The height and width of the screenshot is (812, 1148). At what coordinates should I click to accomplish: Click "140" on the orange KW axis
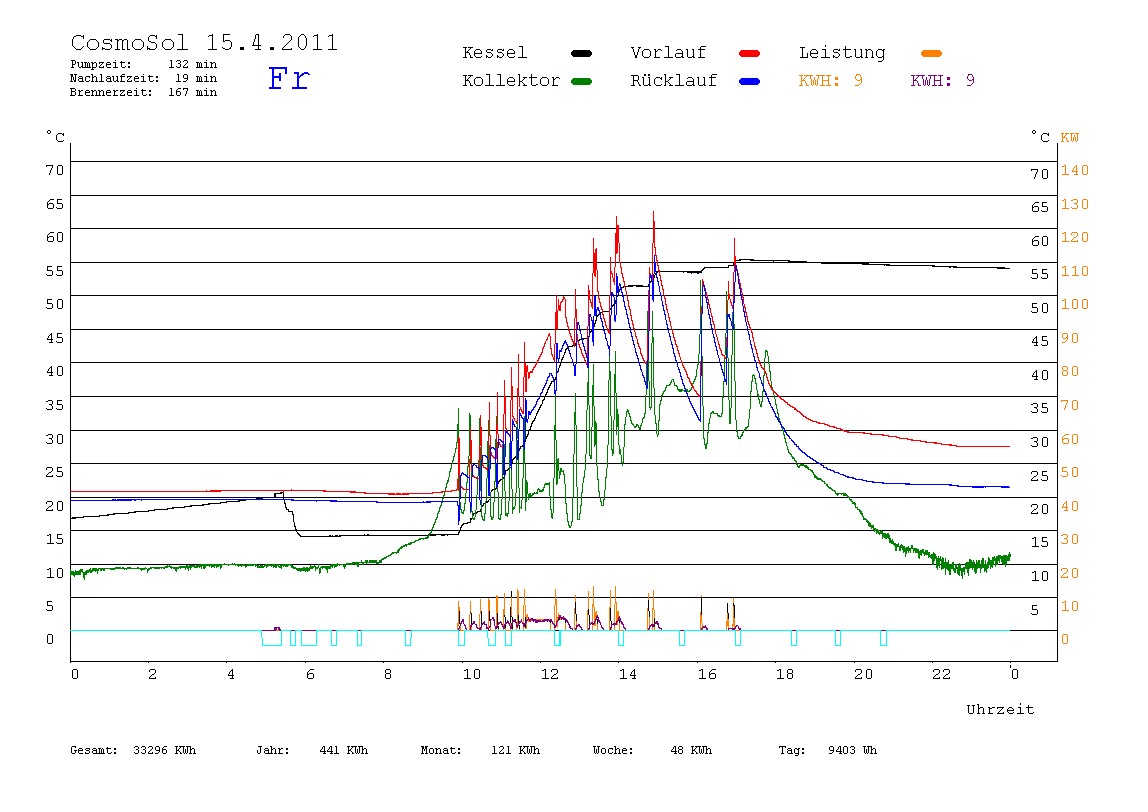pos(1075,171)
